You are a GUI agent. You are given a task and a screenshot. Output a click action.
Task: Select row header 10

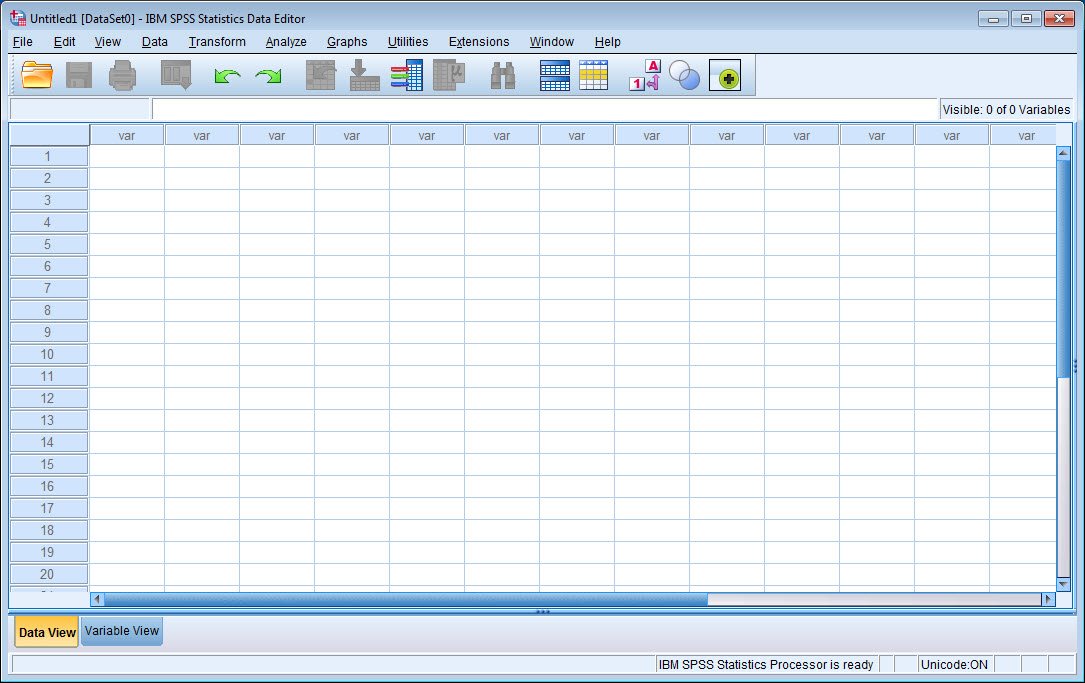tap(48, 354)
